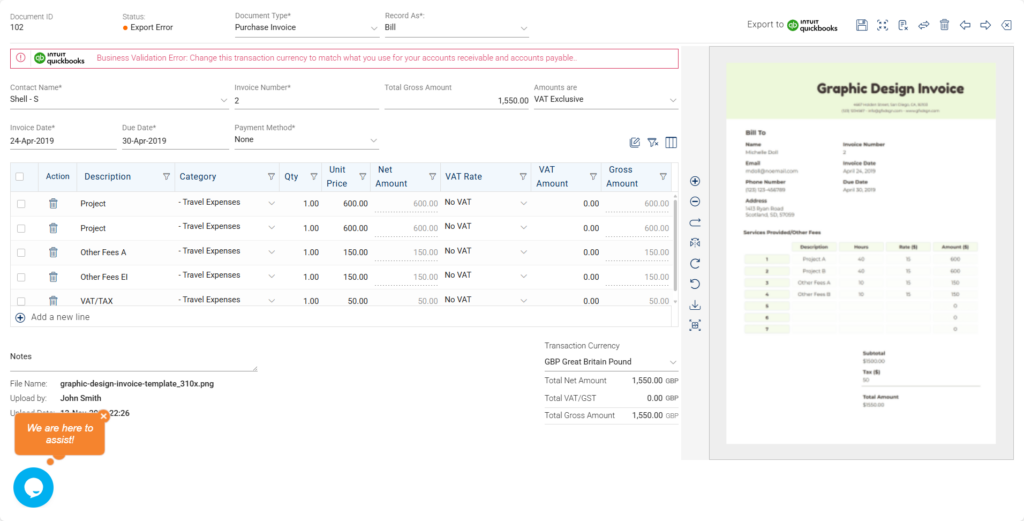1024x521 pixels.
Task: Rotate invoice preview clockwise
Action: coord(695,263)
